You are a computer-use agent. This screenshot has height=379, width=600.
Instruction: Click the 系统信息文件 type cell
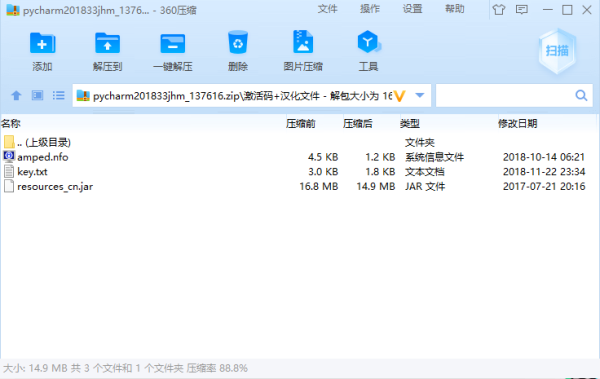(434, 157)
